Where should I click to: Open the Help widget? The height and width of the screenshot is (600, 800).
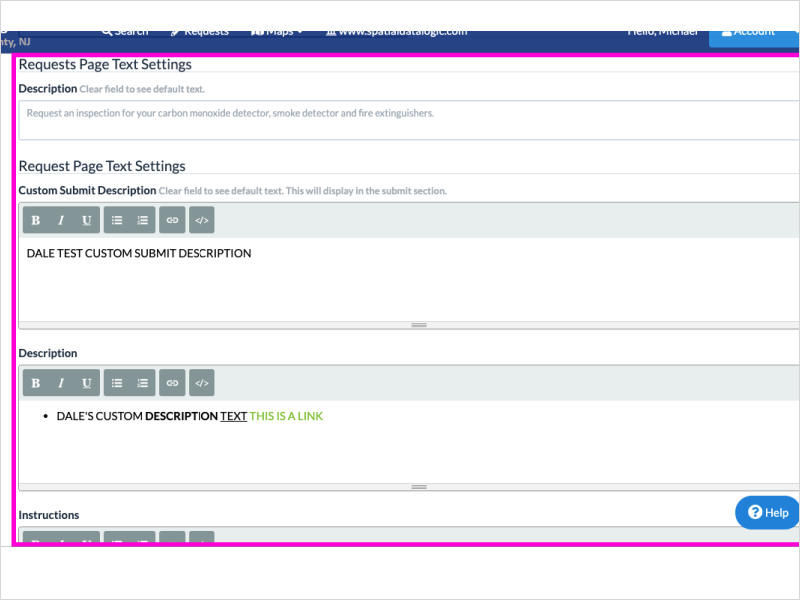pyautogui.click(x=767, y=512)
